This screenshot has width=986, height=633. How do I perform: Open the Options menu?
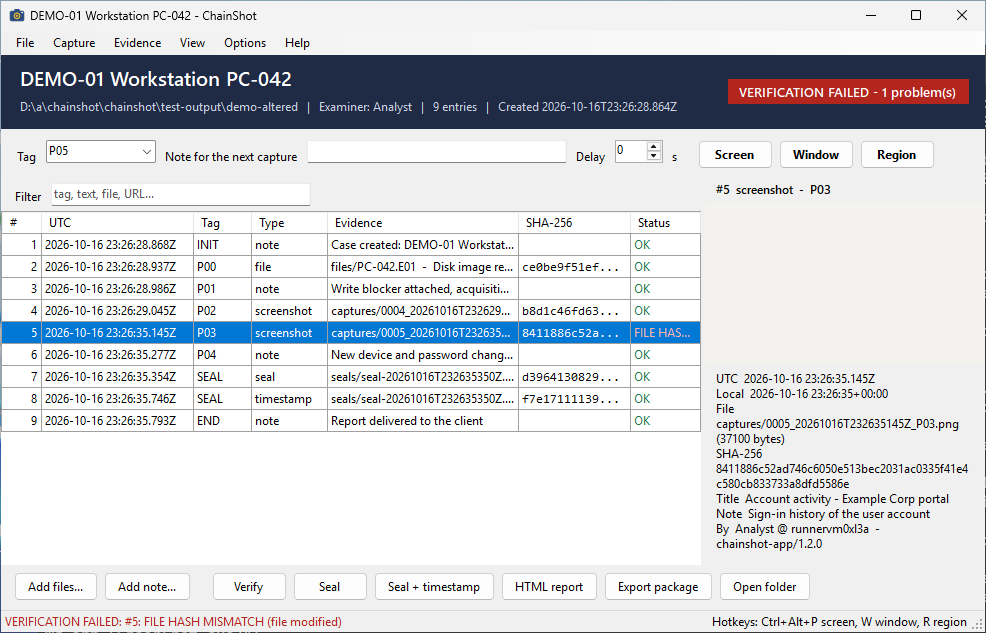tap(245, 43)
